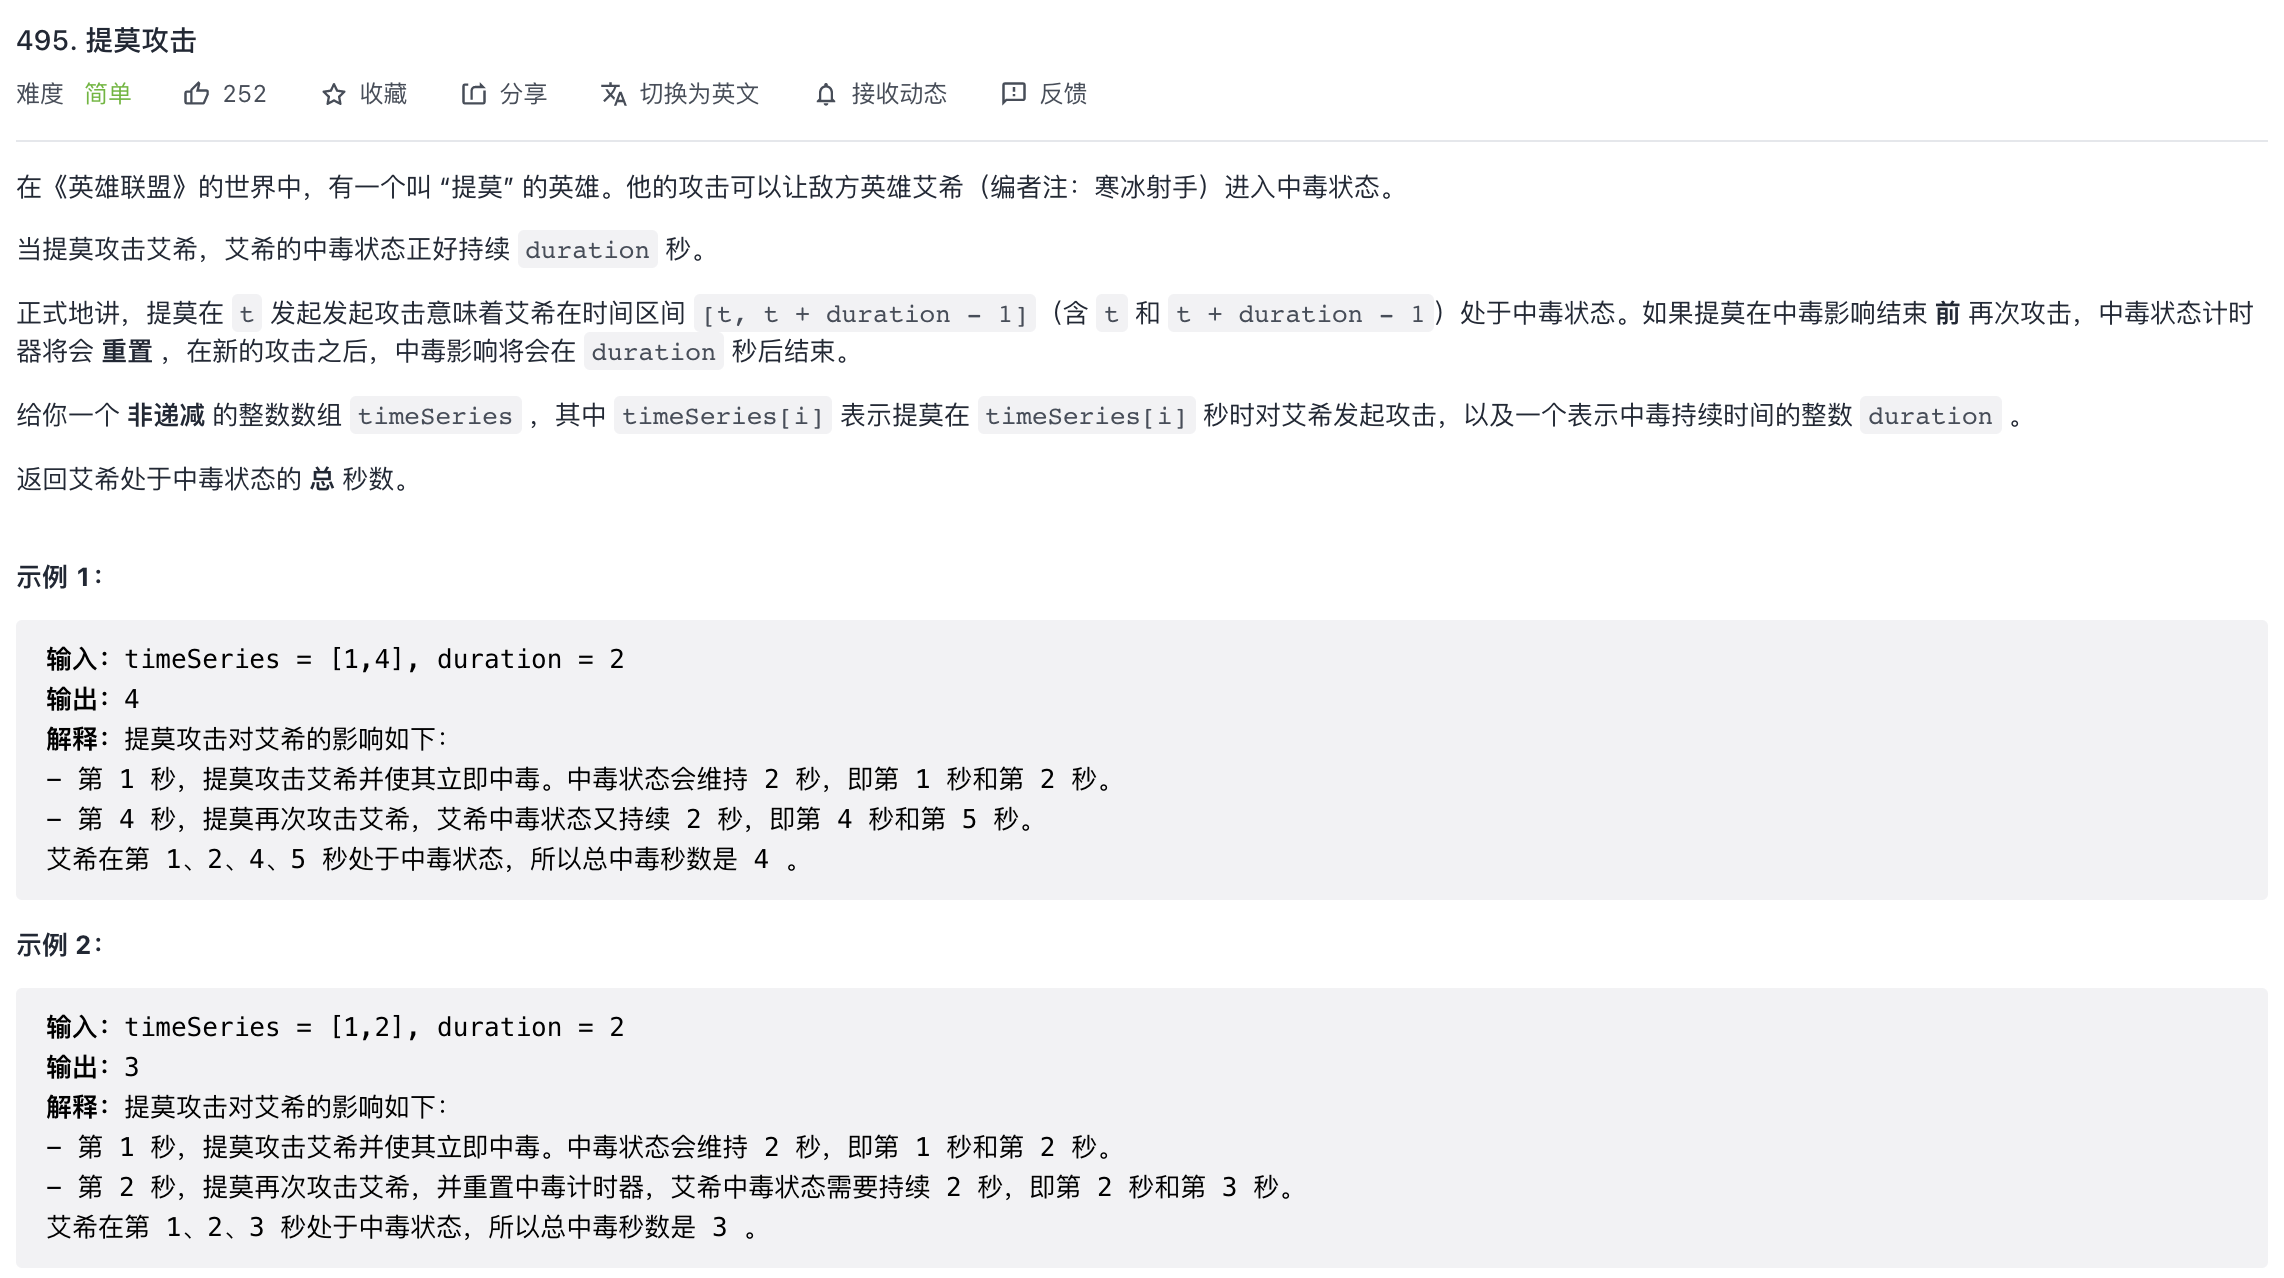The height and width of the screenshot is (1278, 2284).
Task: Click the 收藏 favorite label
Action: tap(383, 94)
